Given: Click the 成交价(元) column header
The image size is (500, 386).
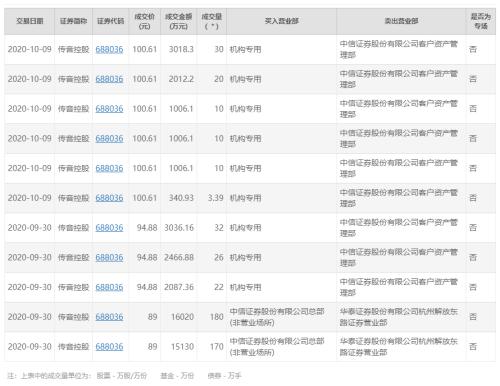Looking at the screenshot, I should [145, 21].
